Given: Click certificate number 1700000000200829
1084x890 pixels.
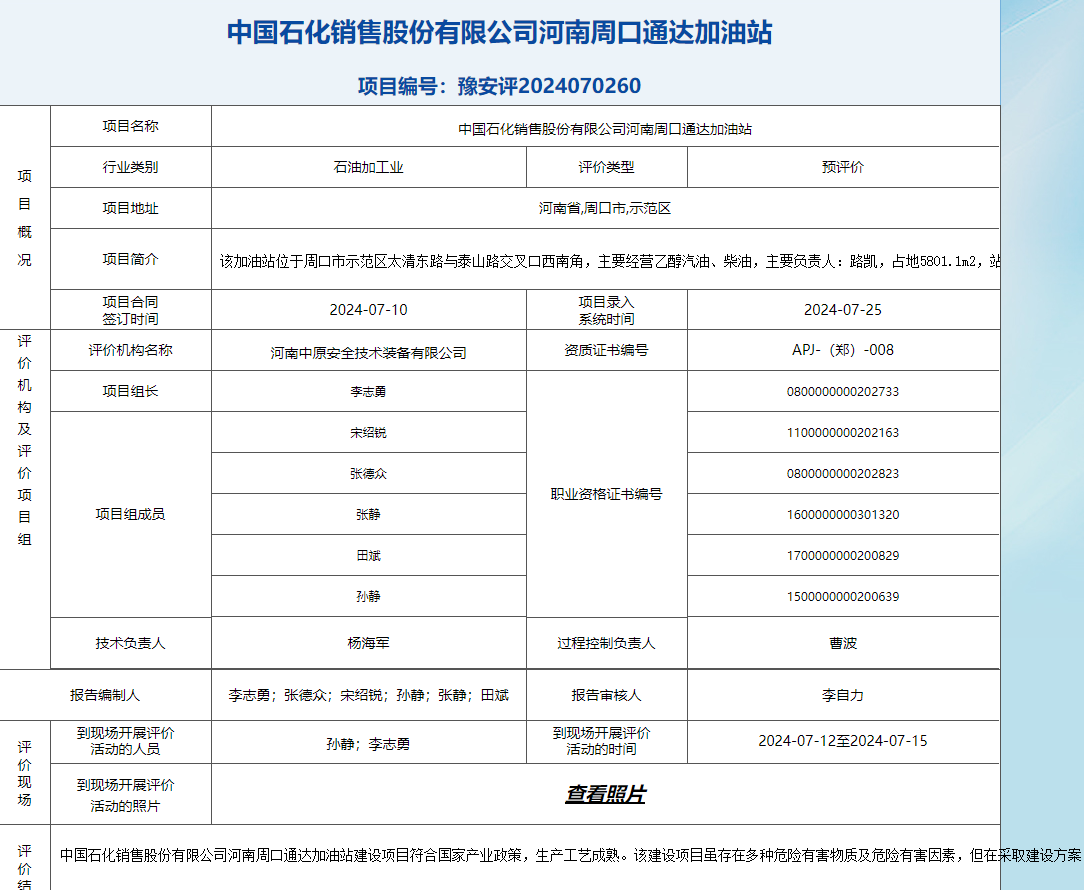Looking at the screenshot, I should pyautogui.click(x=843, y=555).
